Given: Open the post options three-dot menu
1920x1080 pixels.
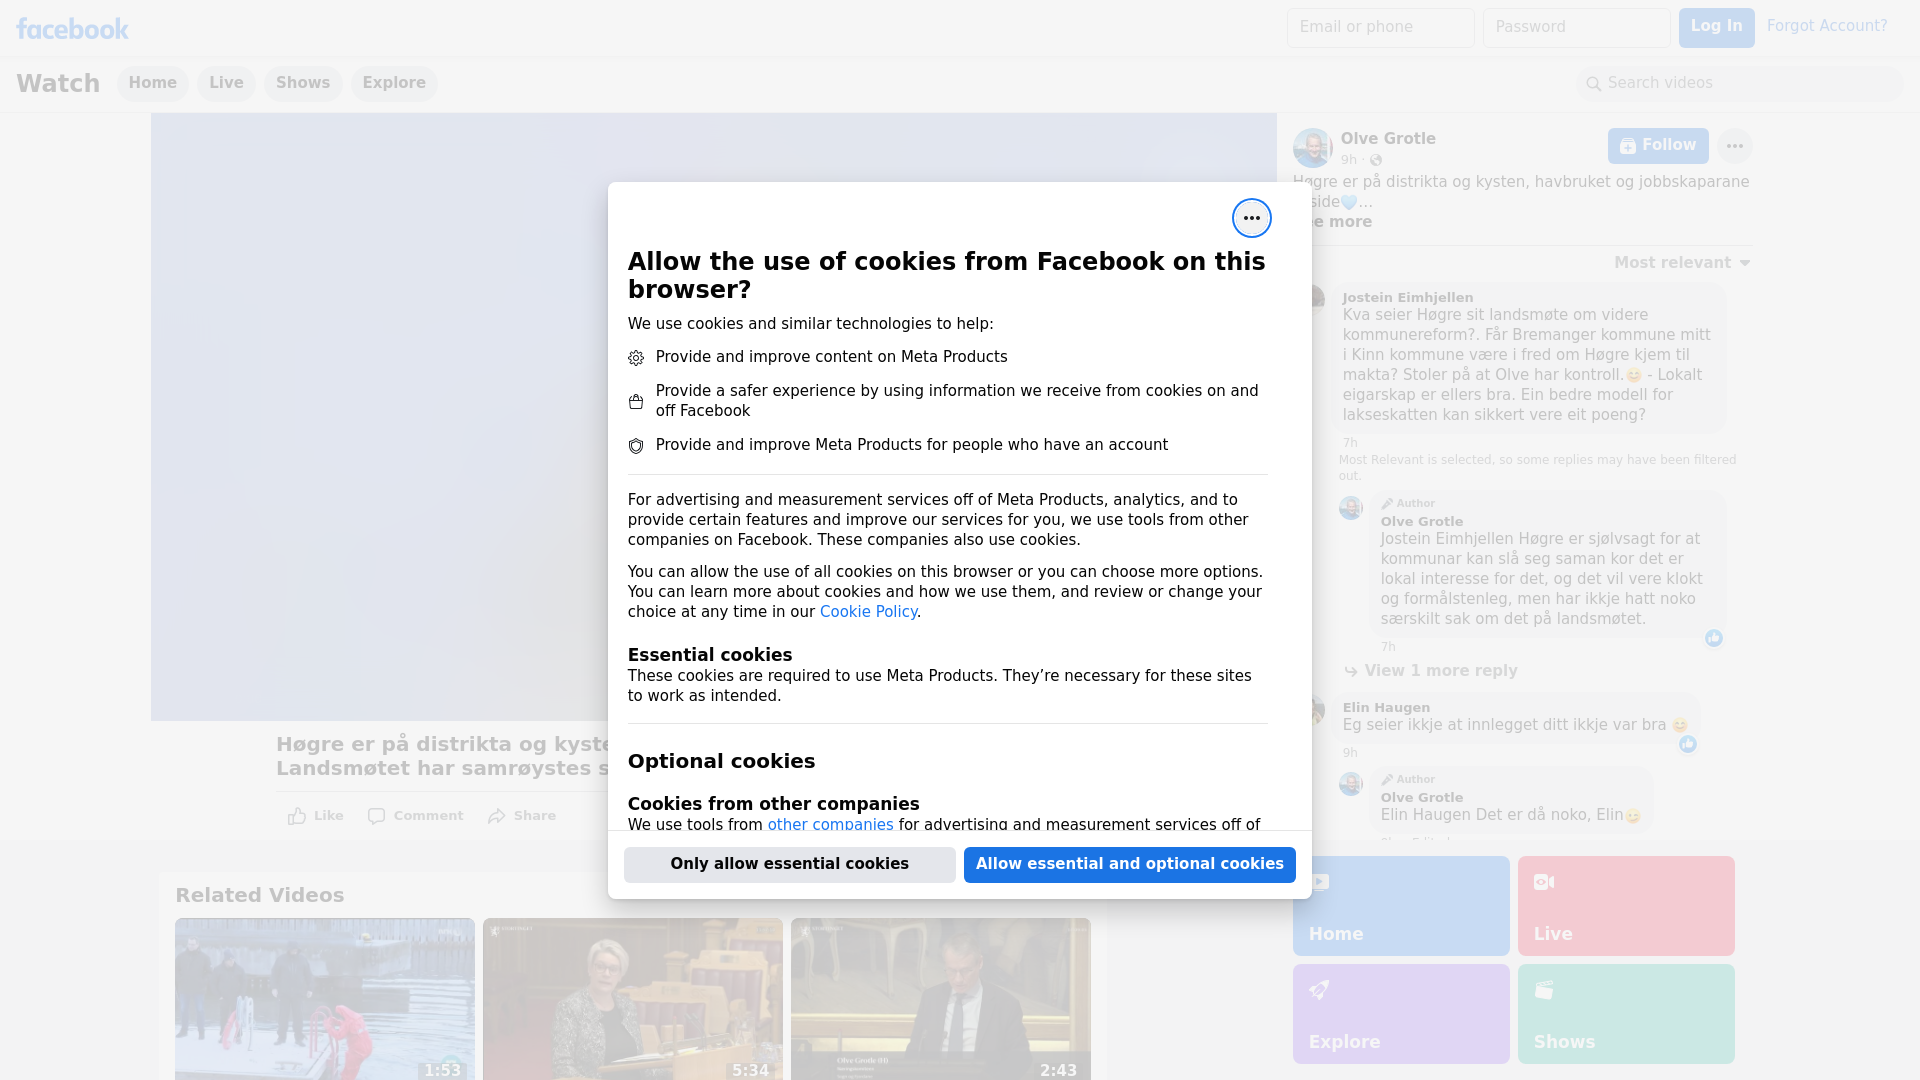Looking at the screenshot, I should [1734, 146].
